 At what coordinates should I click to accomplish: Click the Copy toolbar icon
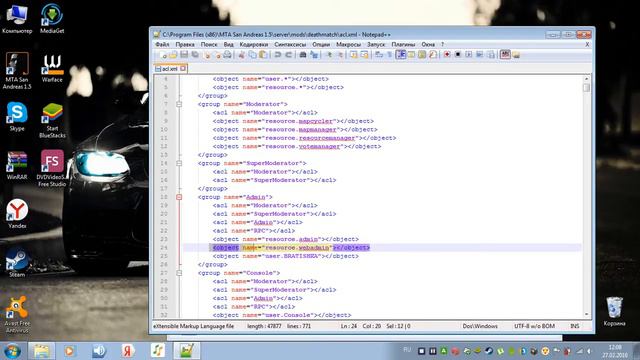click(253, 55)
